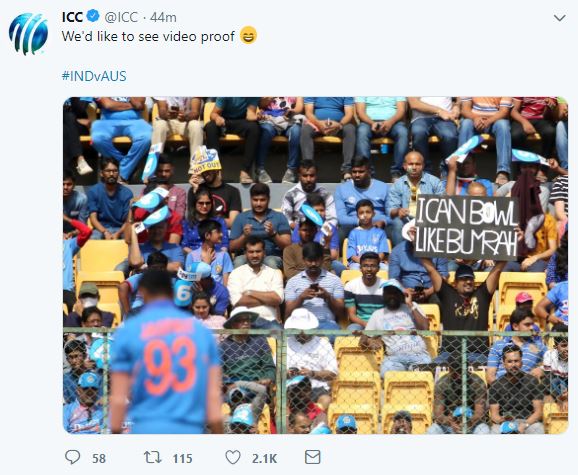Like the tweet with heart icon
Image resolution: width=578 pixels, height=475 pixels.
point(233,457)
